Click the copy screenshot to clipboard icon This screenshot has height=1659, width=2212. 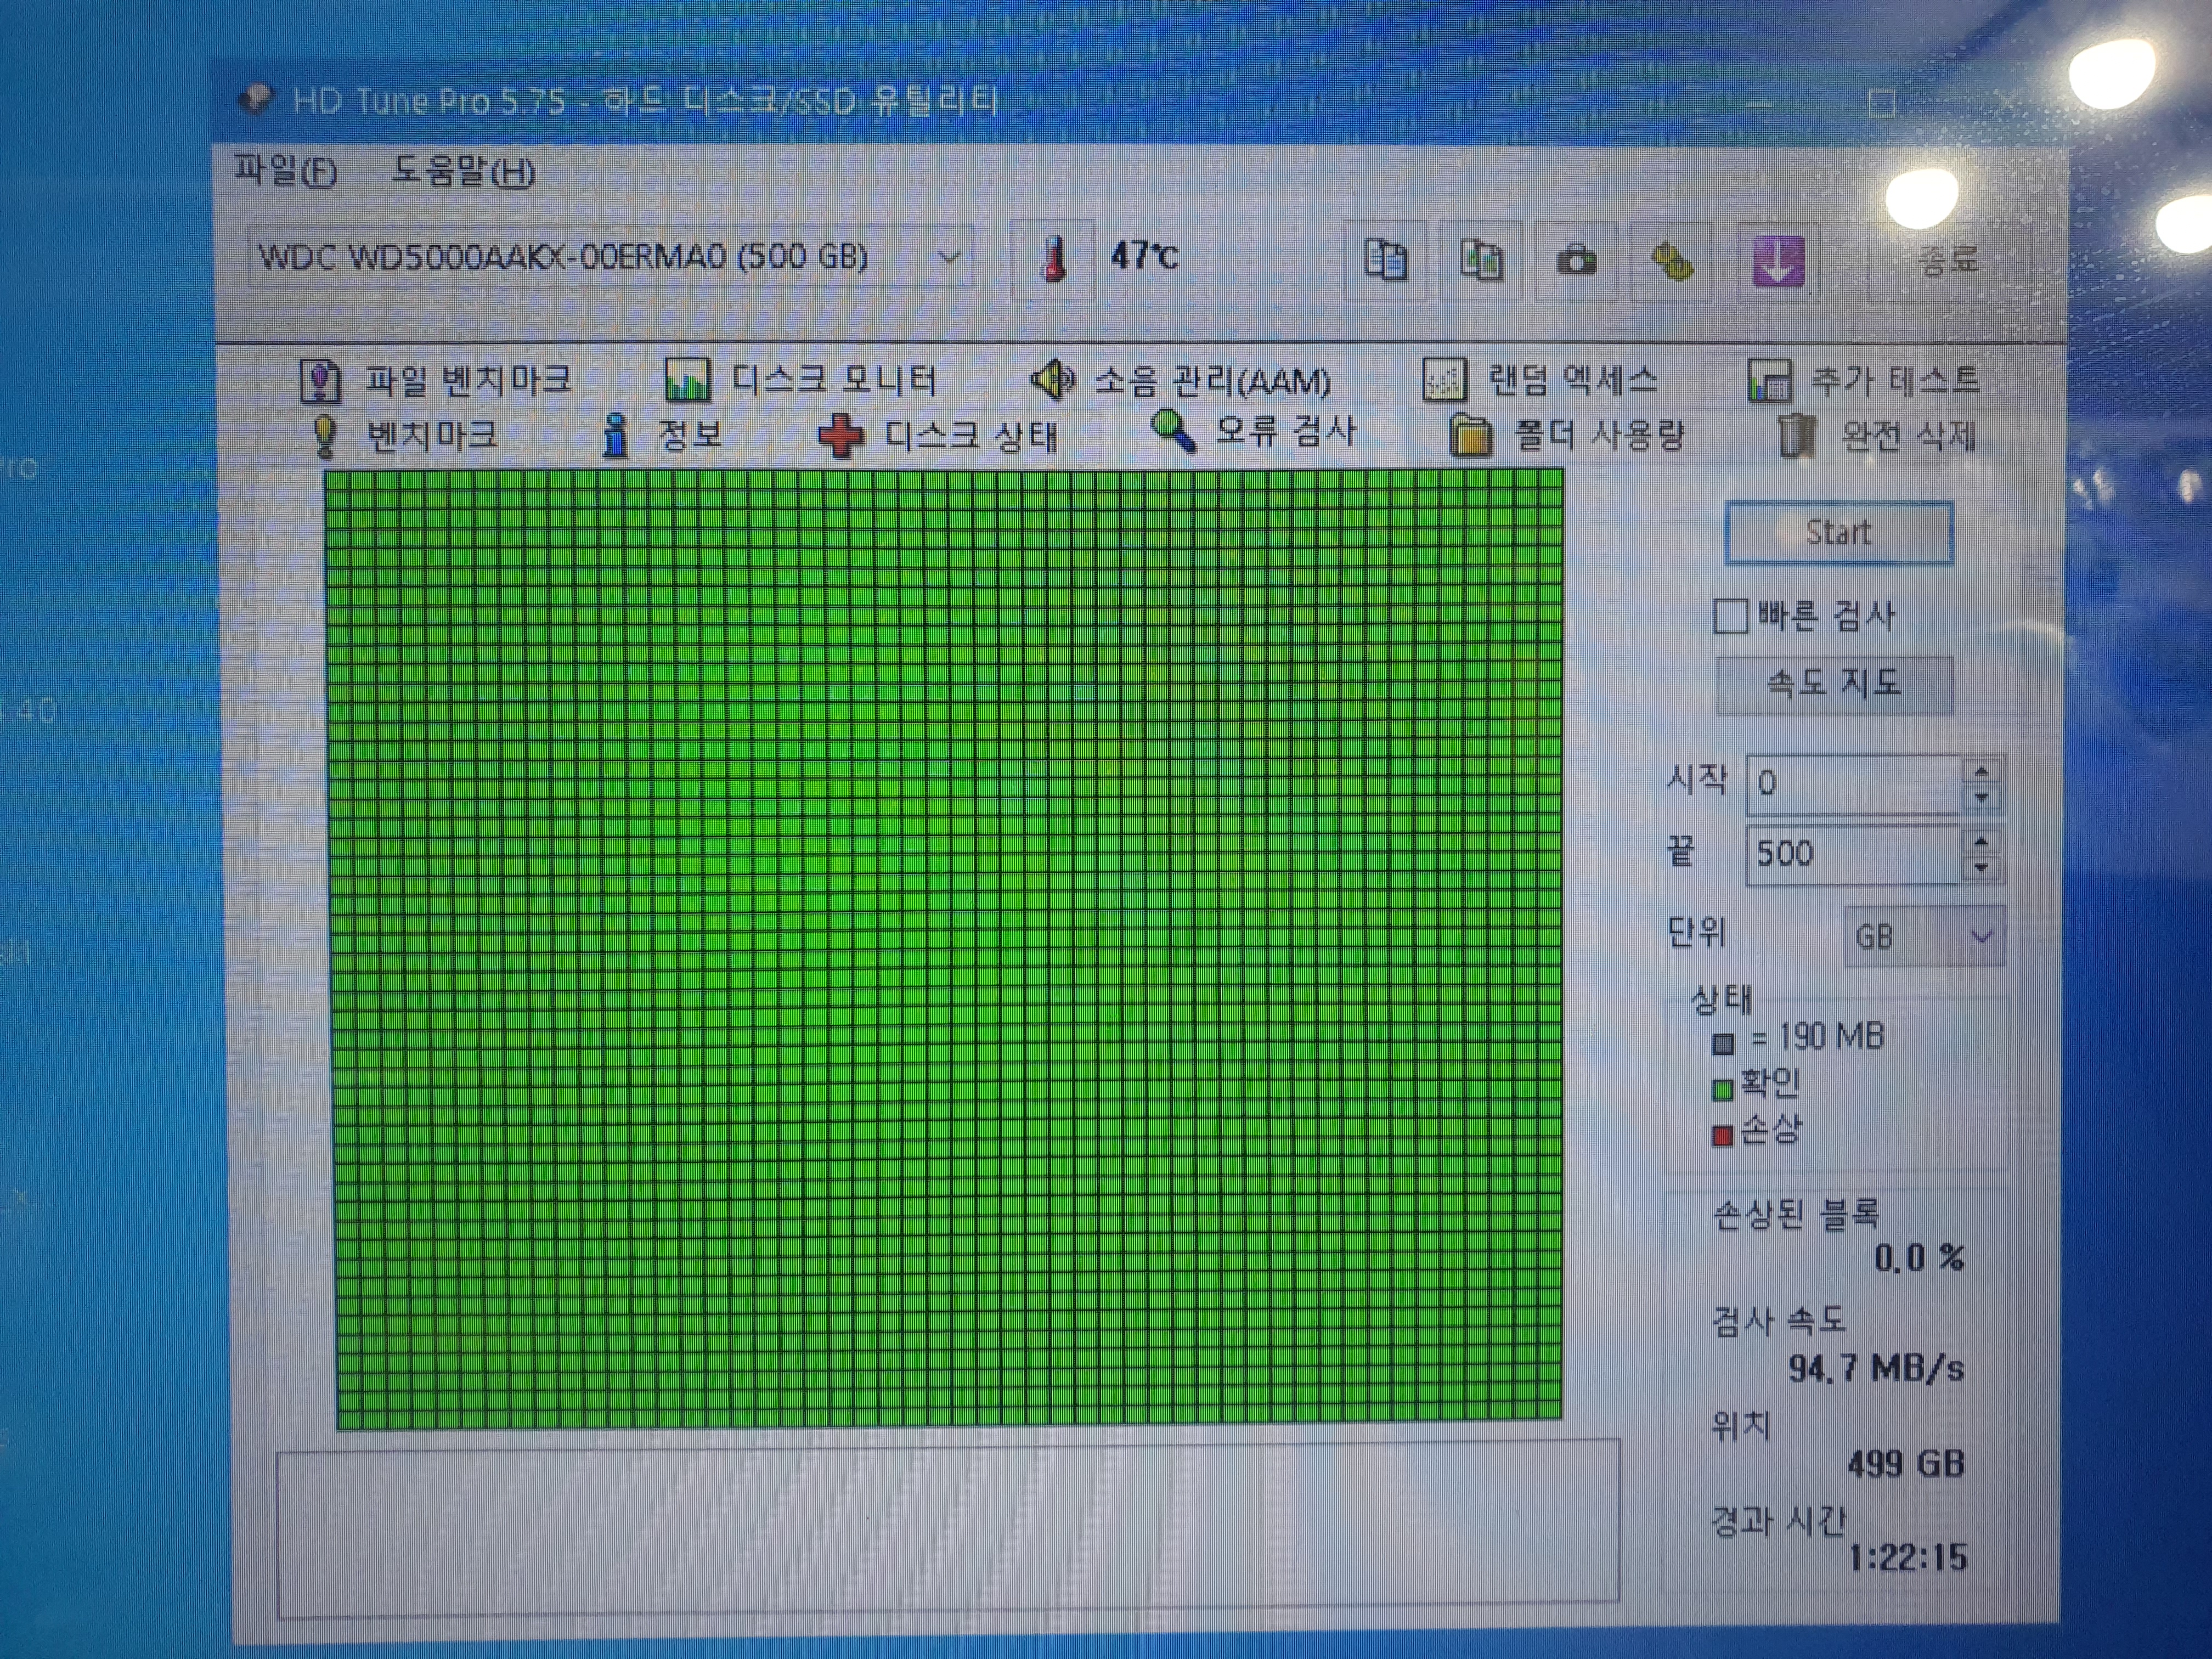coord(1481,261)
